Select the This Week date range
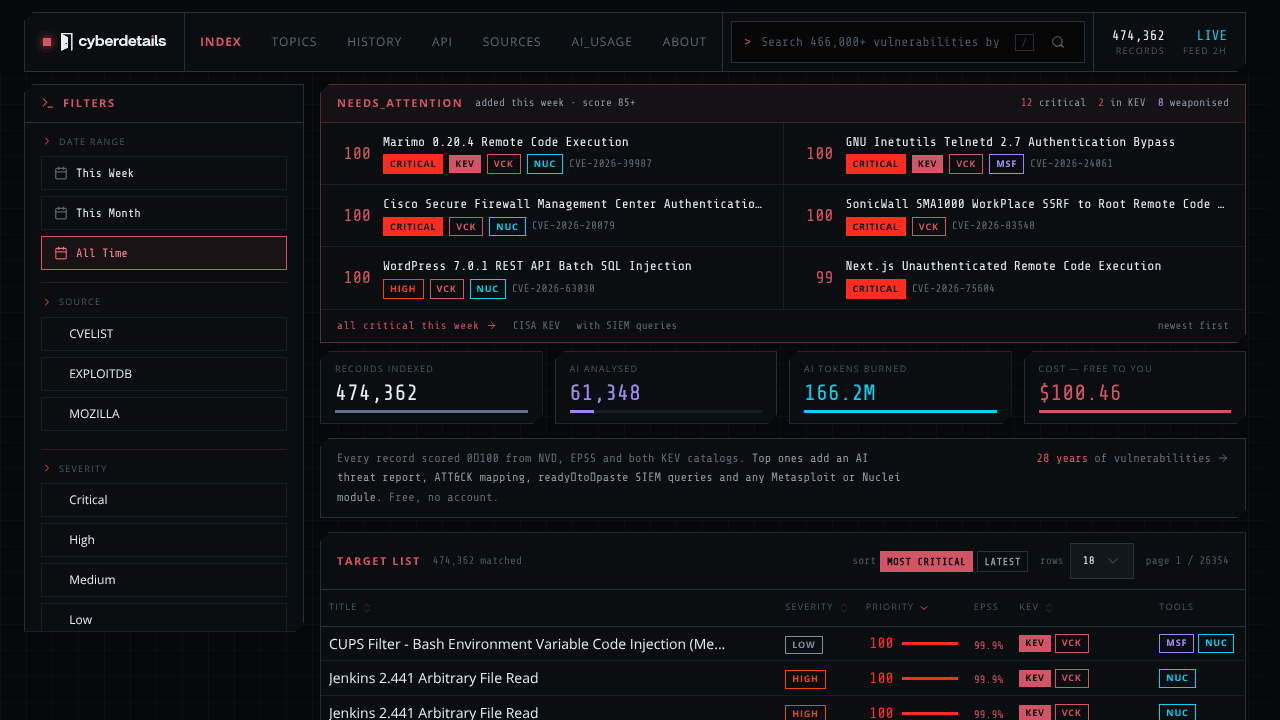 point(164,173)
